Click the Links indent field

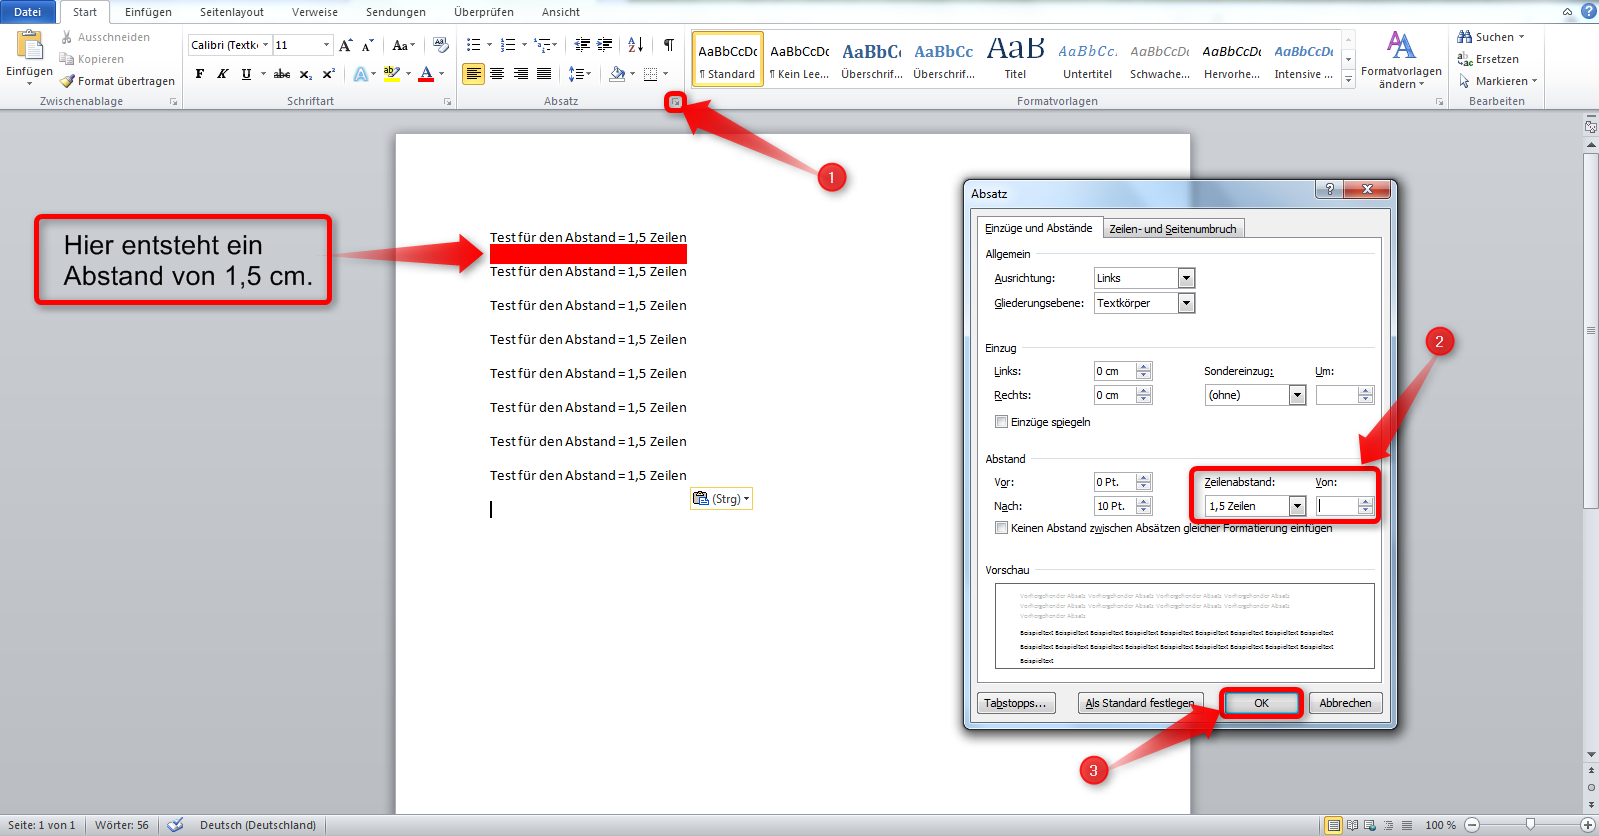(x=1115, y=371)
